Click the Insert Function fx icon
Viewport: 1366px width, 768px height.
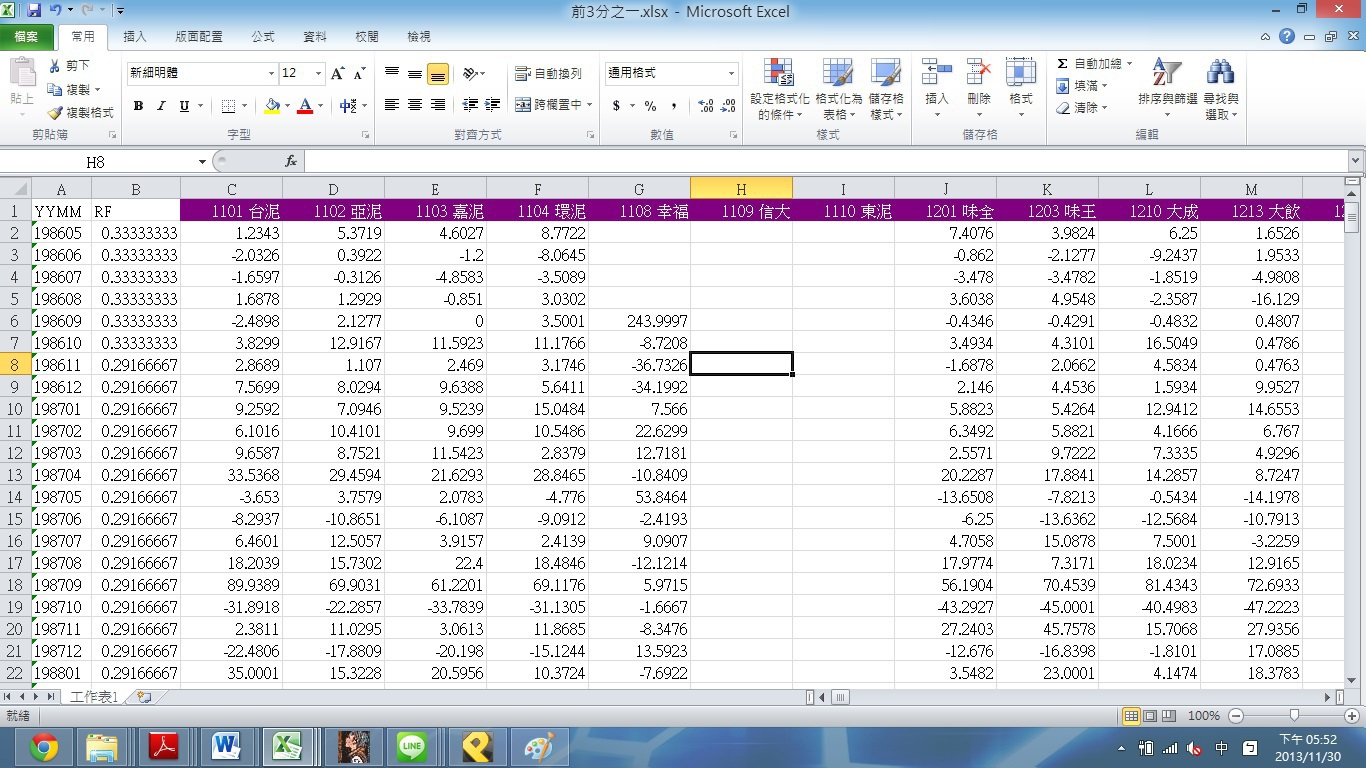pos(291,161)
